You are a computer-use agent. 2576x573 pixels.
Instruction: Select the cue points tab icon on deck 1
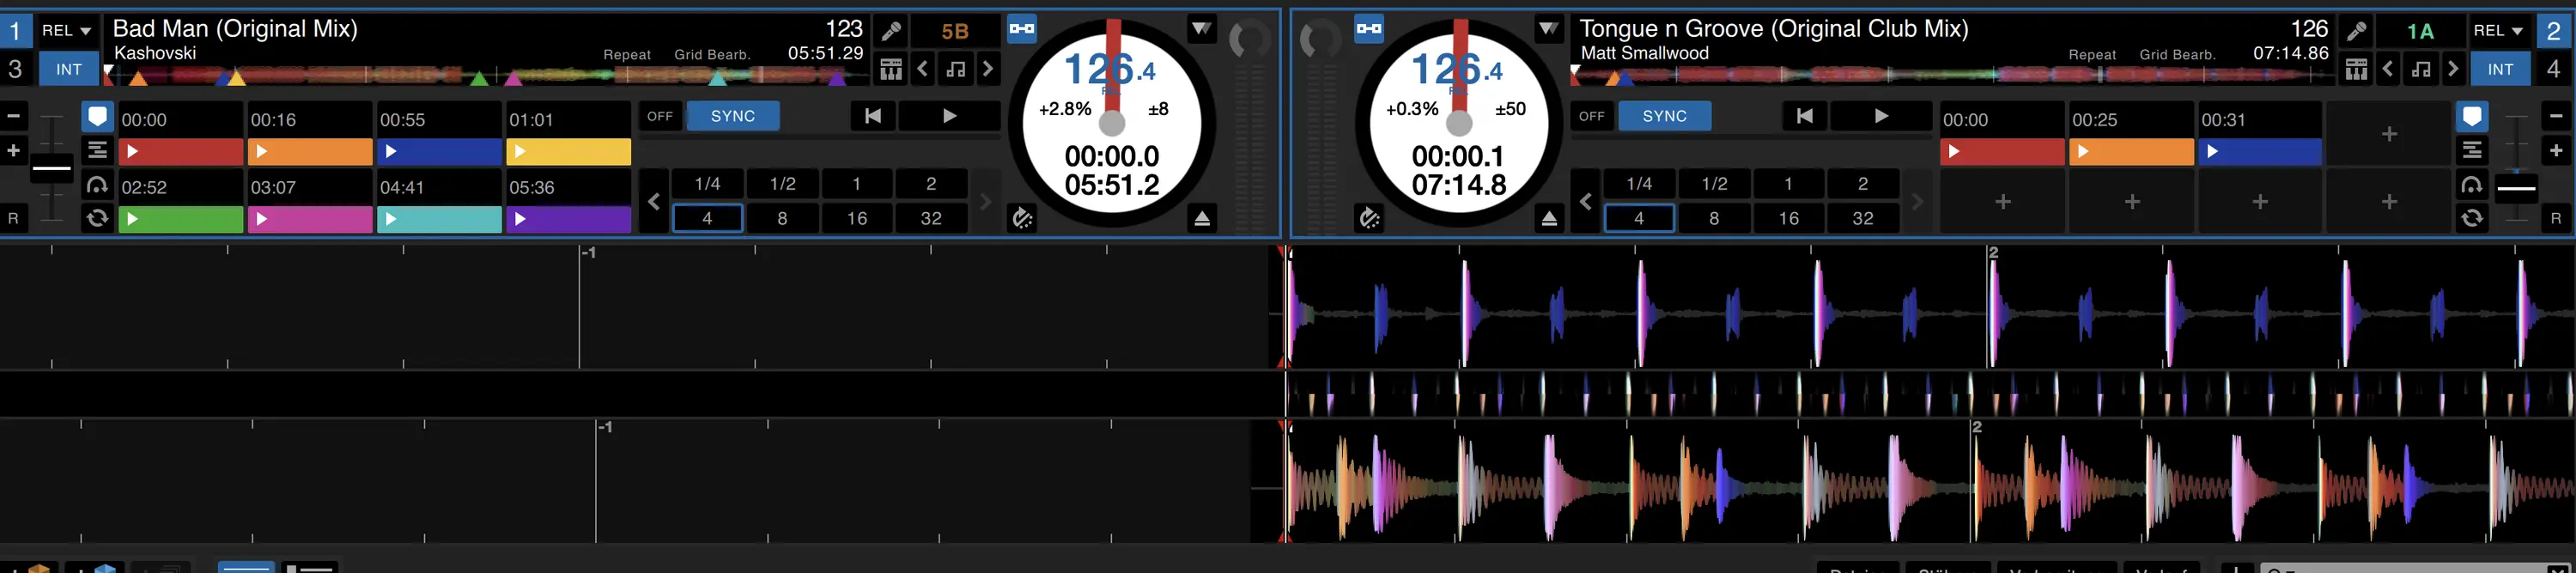[97, 117]
